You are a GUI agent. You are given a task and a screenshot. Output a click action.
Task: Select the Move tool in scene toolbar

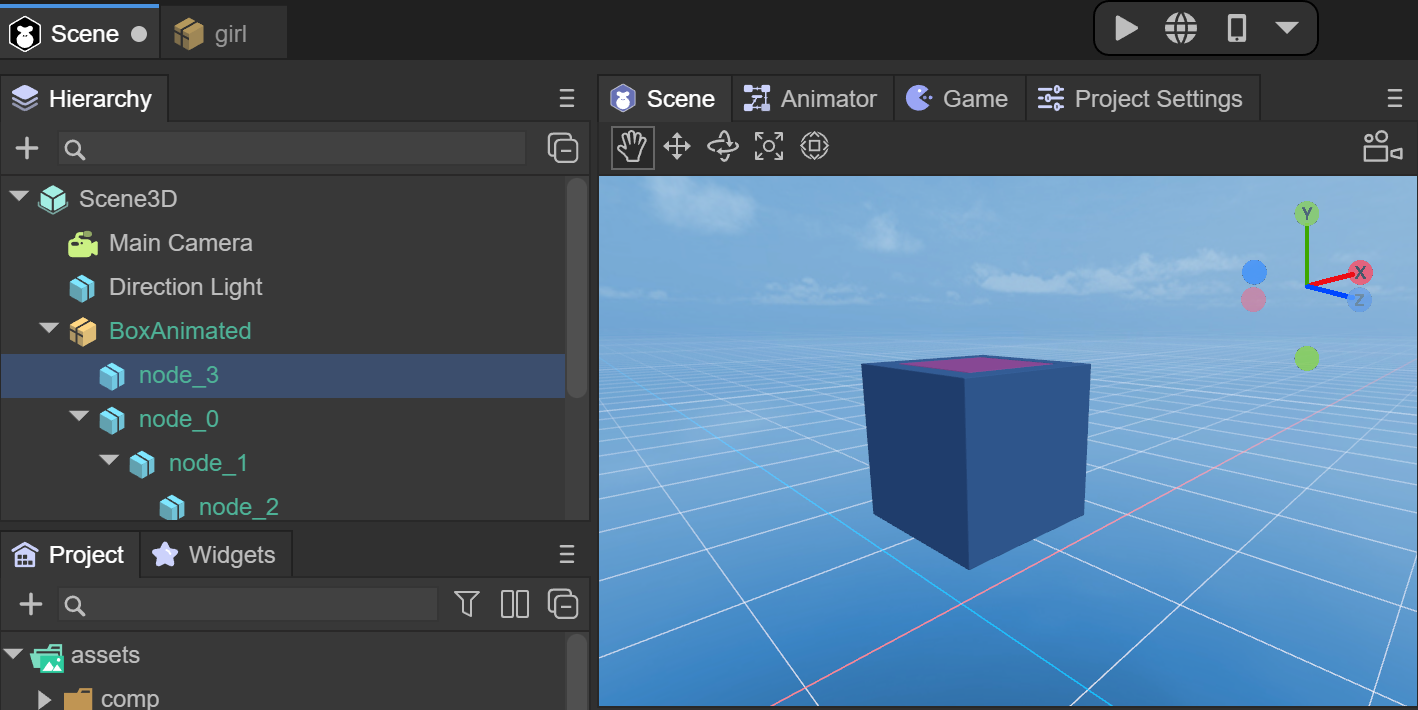tap(677, 148)
